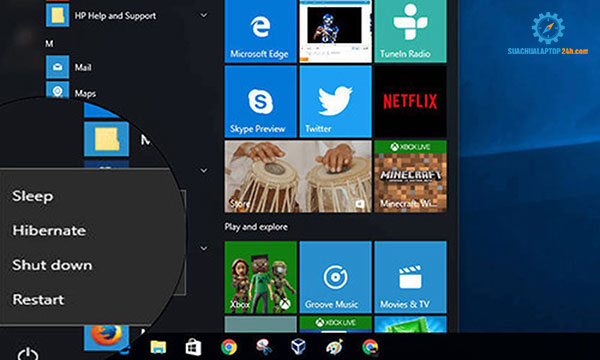Viewport: 600px width, 360px height.
Task: Click the Power button icon
Action: pyautogui.click(x=28, y=353)
